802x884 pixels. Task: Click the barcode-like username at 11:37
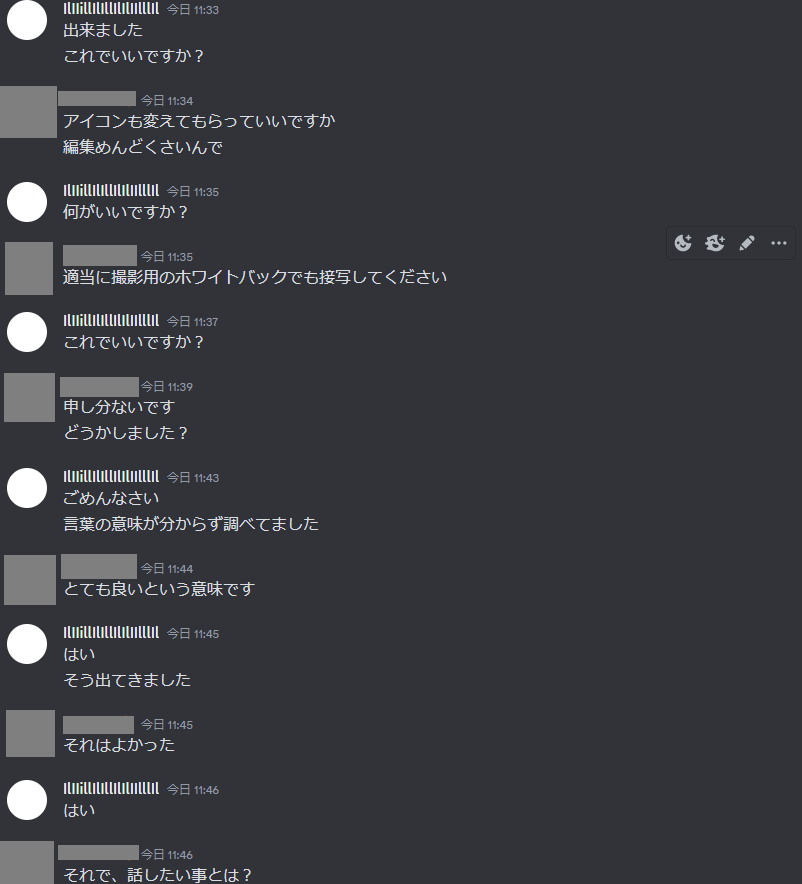tap(111, 320)
